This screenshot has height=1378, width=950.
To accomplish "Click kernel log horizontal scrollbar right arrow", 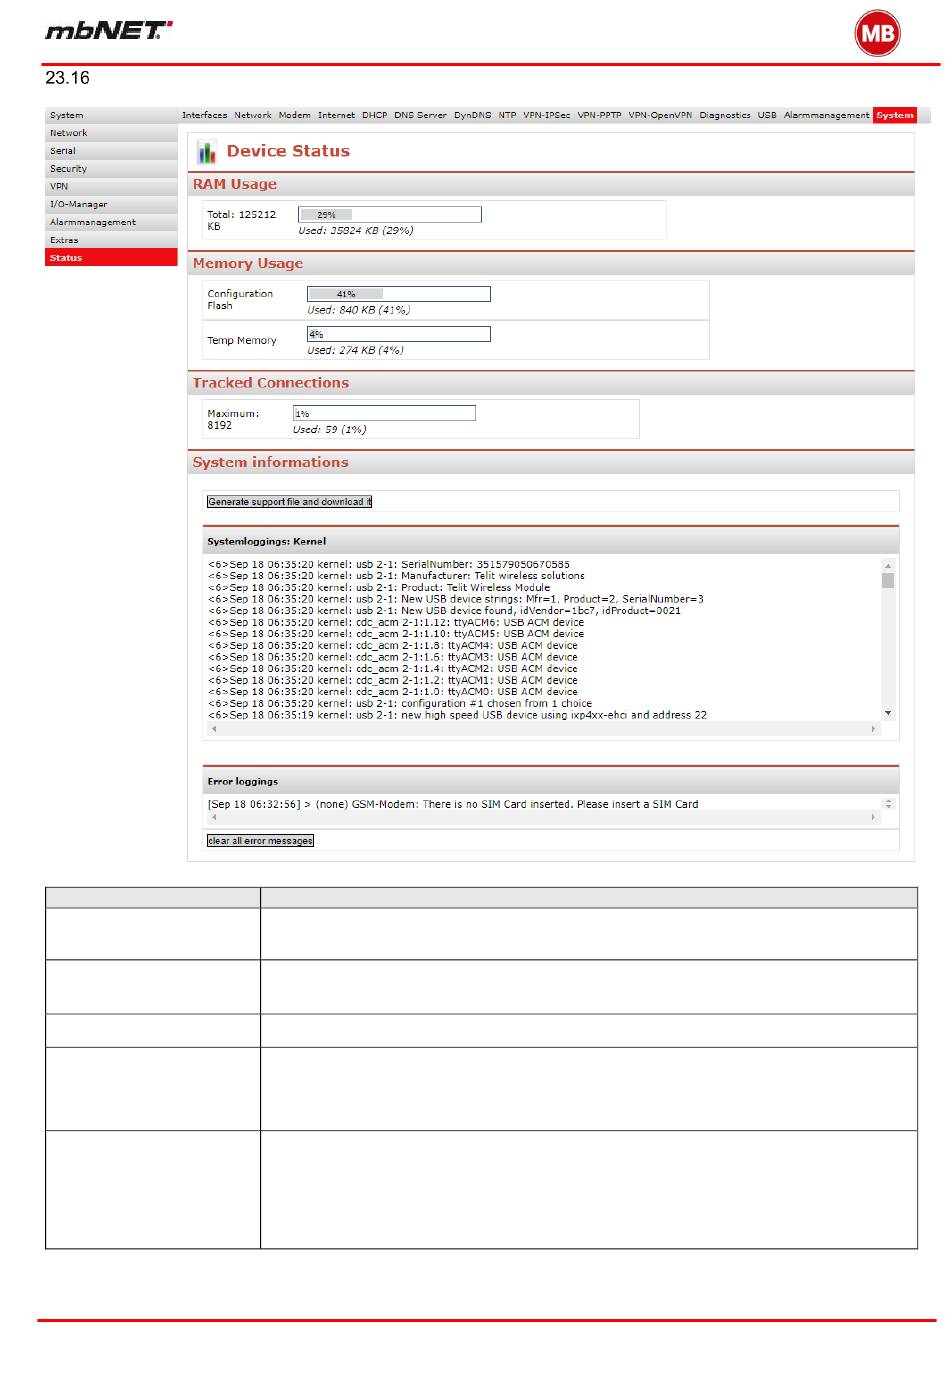I will (873, 729).
